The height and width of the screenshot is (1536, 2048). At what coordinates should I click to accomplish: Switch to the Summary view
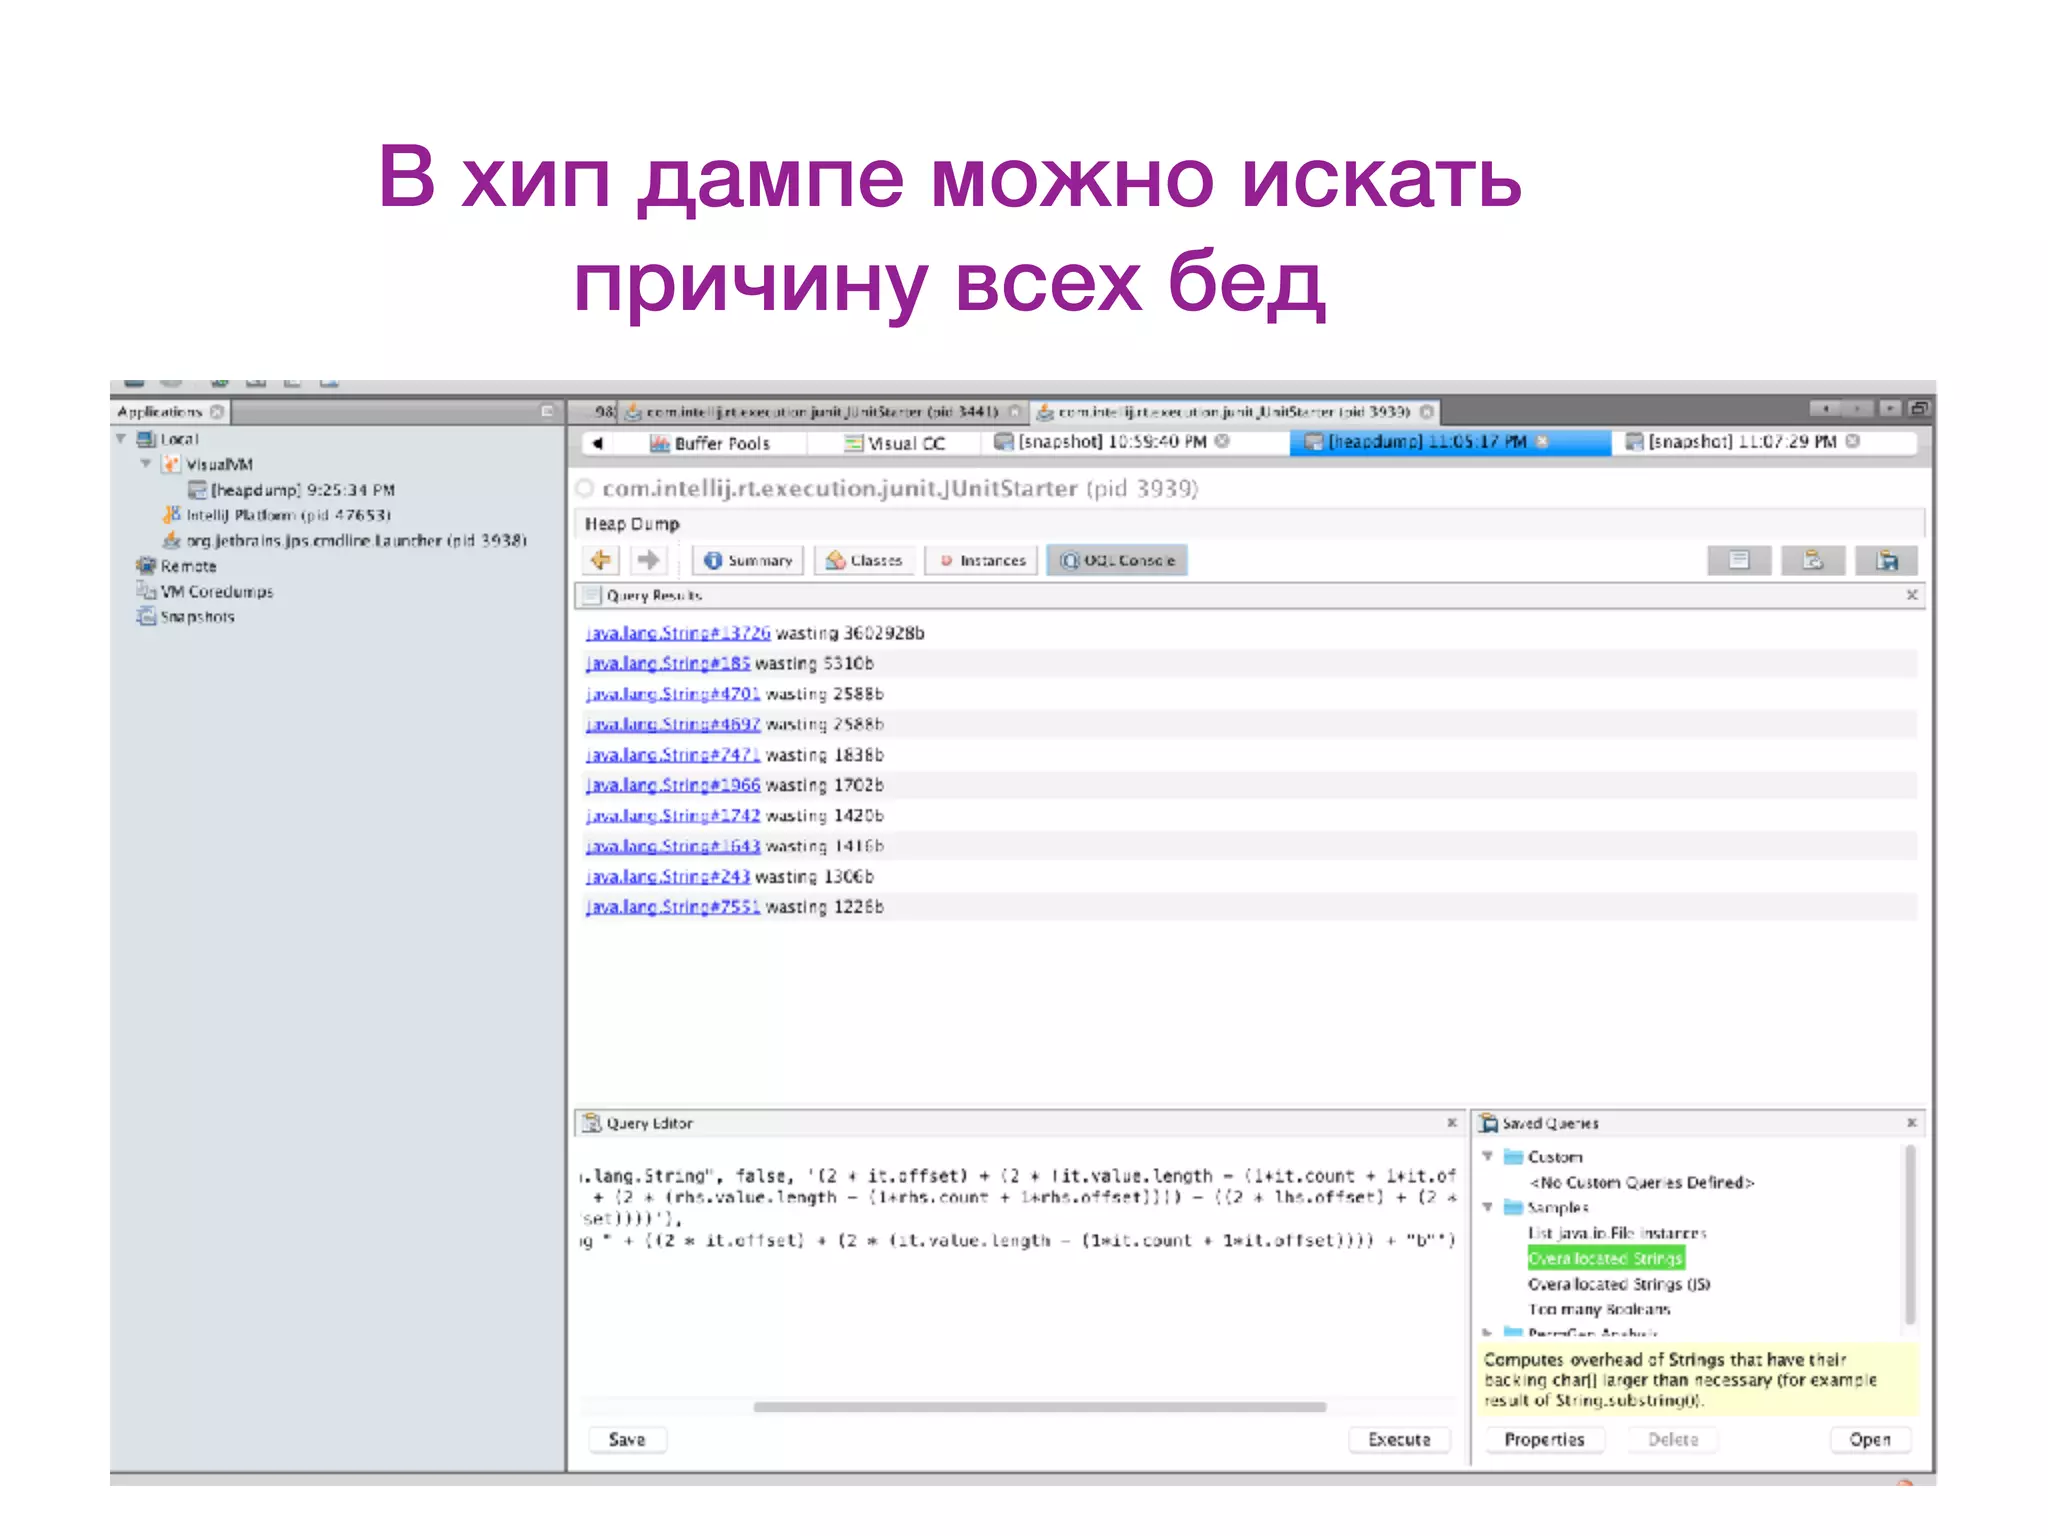tap(748, 560)
